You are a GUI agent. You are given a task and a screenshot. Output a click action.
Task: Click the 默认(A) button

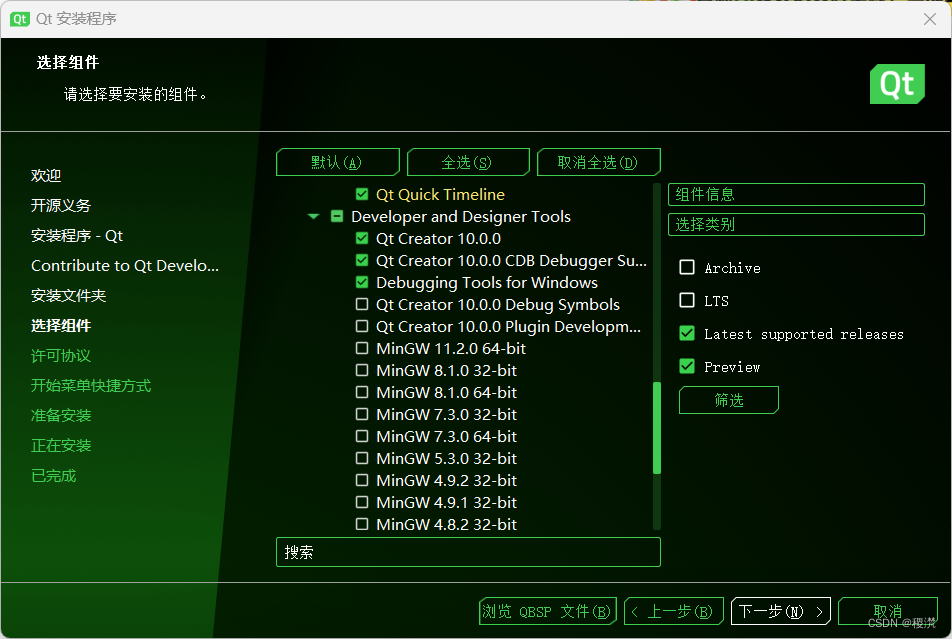(x=338, y=162)
